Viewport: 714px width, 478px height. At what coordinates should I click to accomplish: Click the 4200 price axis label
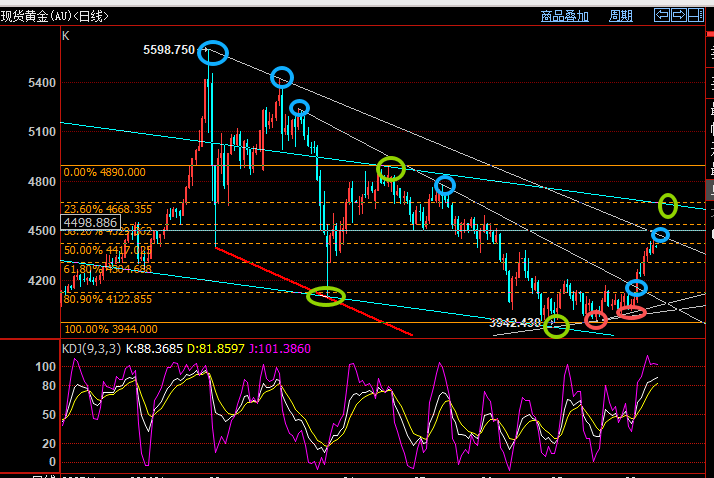coord(42,280)
